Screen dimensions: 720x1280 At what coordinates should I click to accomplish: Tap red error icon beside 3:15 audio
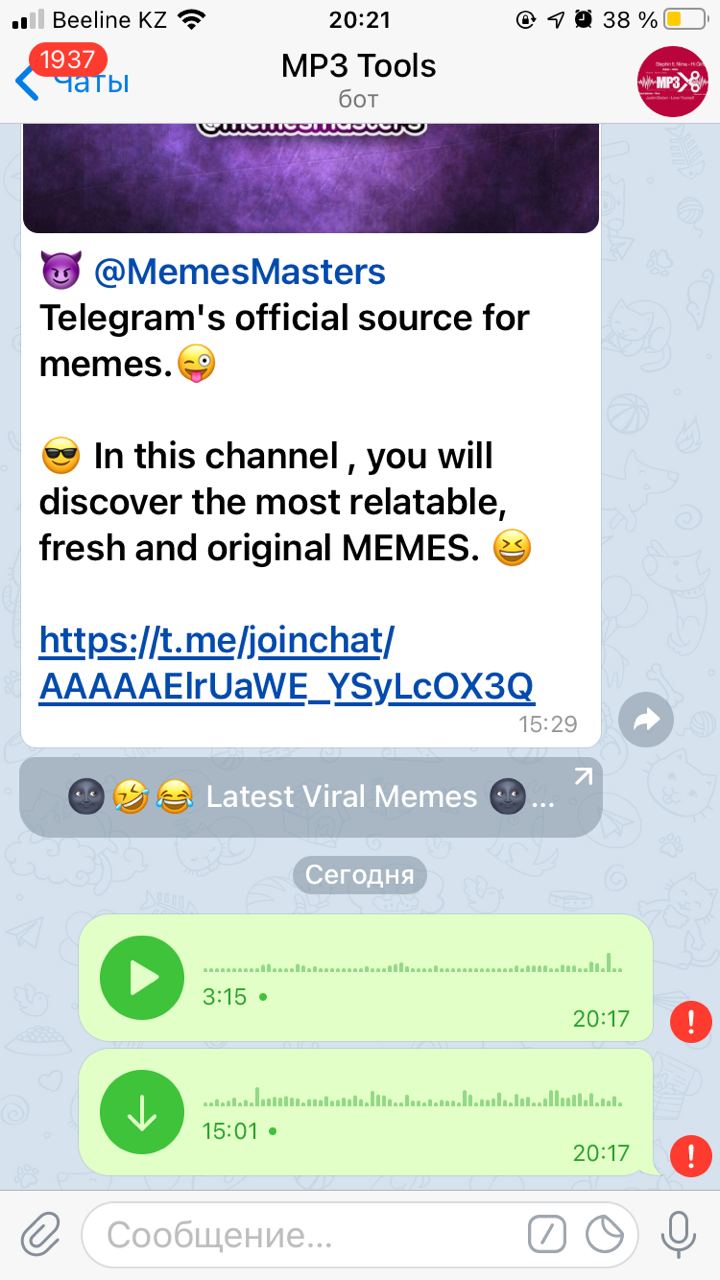691,1022
